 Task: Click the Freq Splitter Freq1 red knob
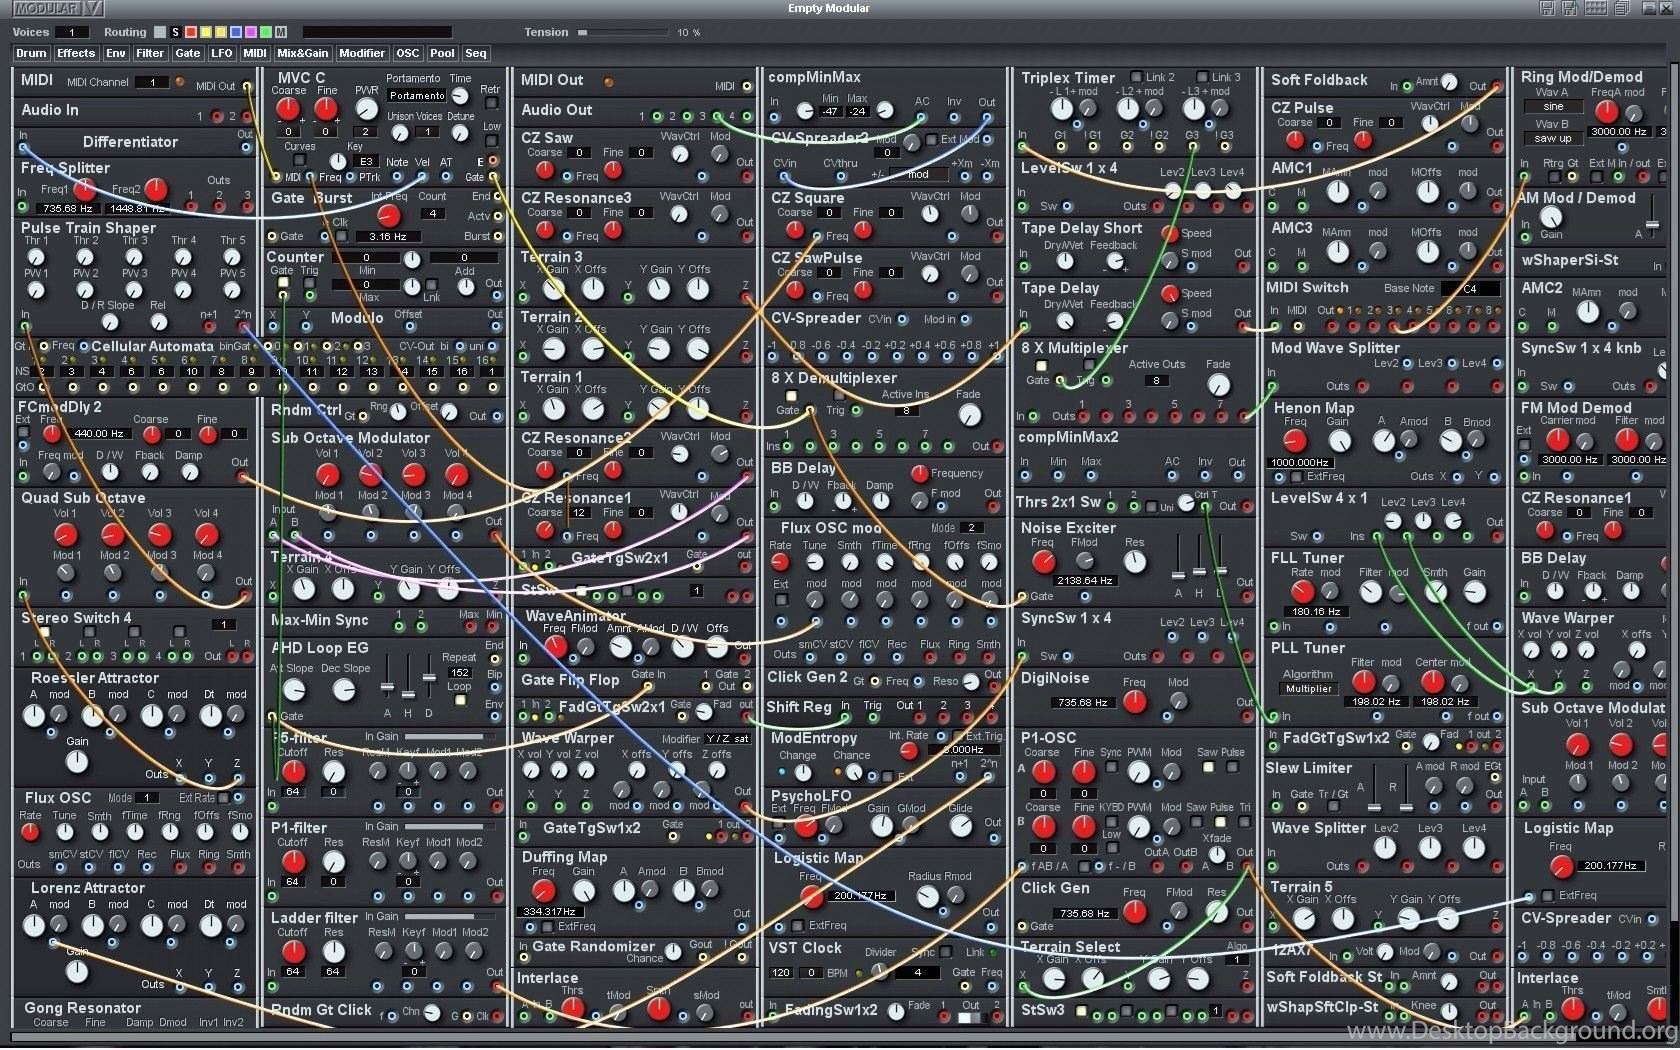pyautogui.click(x=84, y=189)
